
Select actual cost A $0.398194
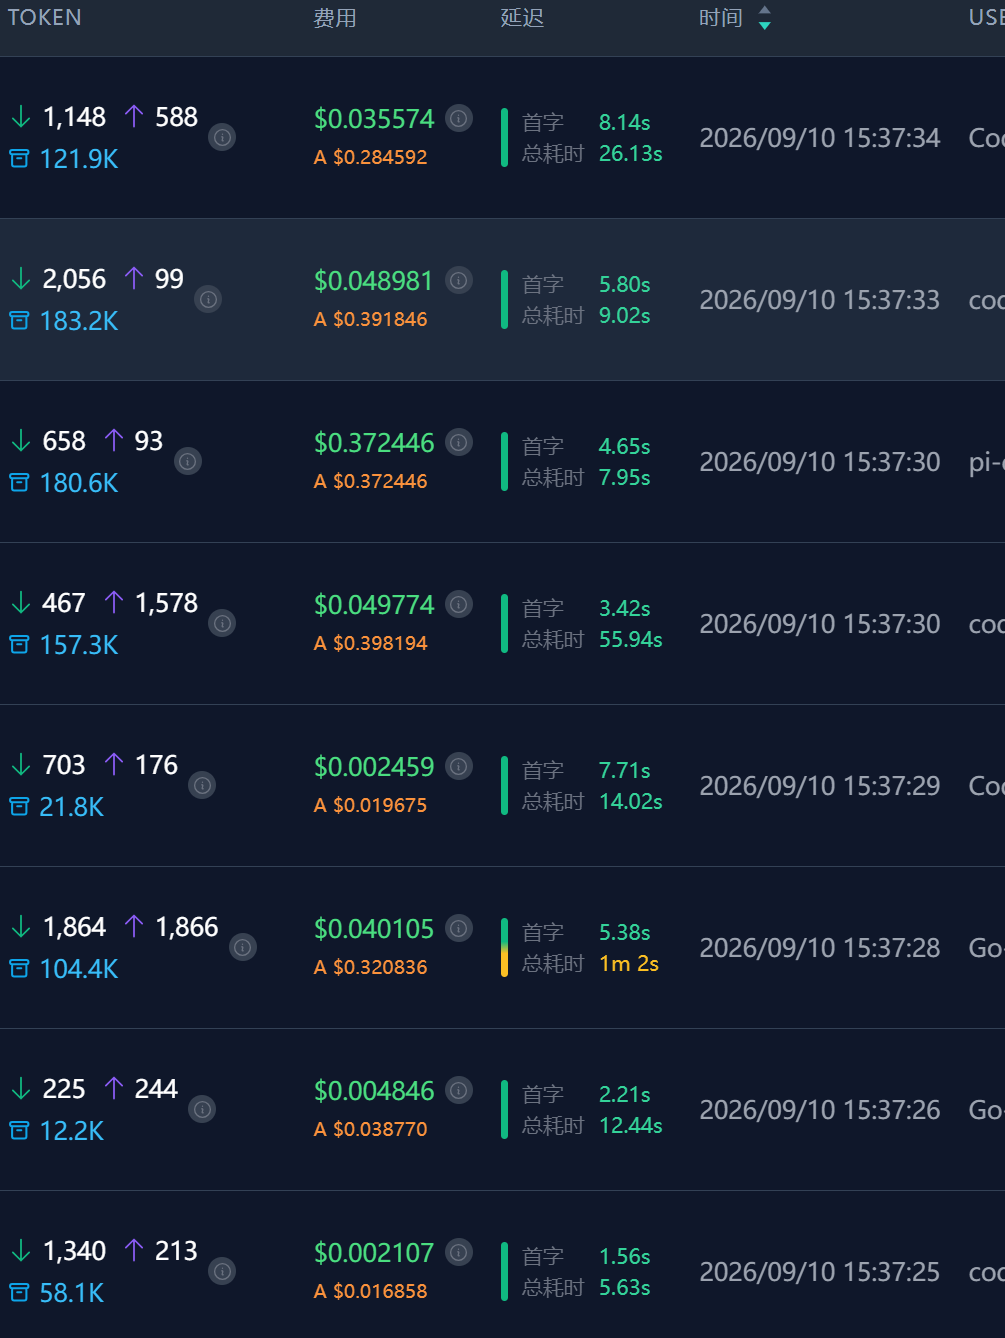point(371,643)
